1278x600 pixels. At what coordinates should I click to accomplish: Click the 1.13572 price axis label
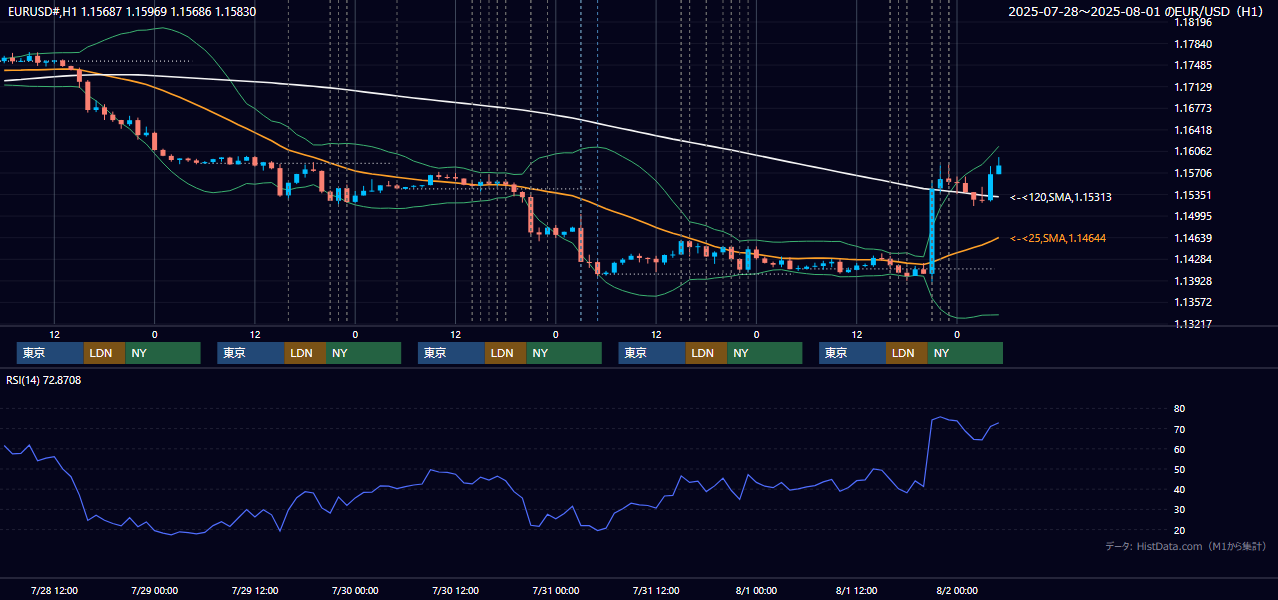point(1192,302)
